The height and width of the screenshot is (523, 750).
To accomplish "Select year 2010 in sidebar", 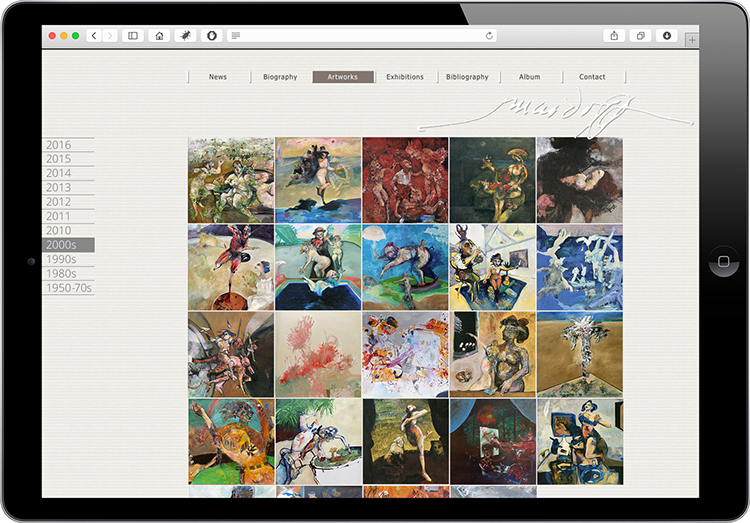I will 68,231.
